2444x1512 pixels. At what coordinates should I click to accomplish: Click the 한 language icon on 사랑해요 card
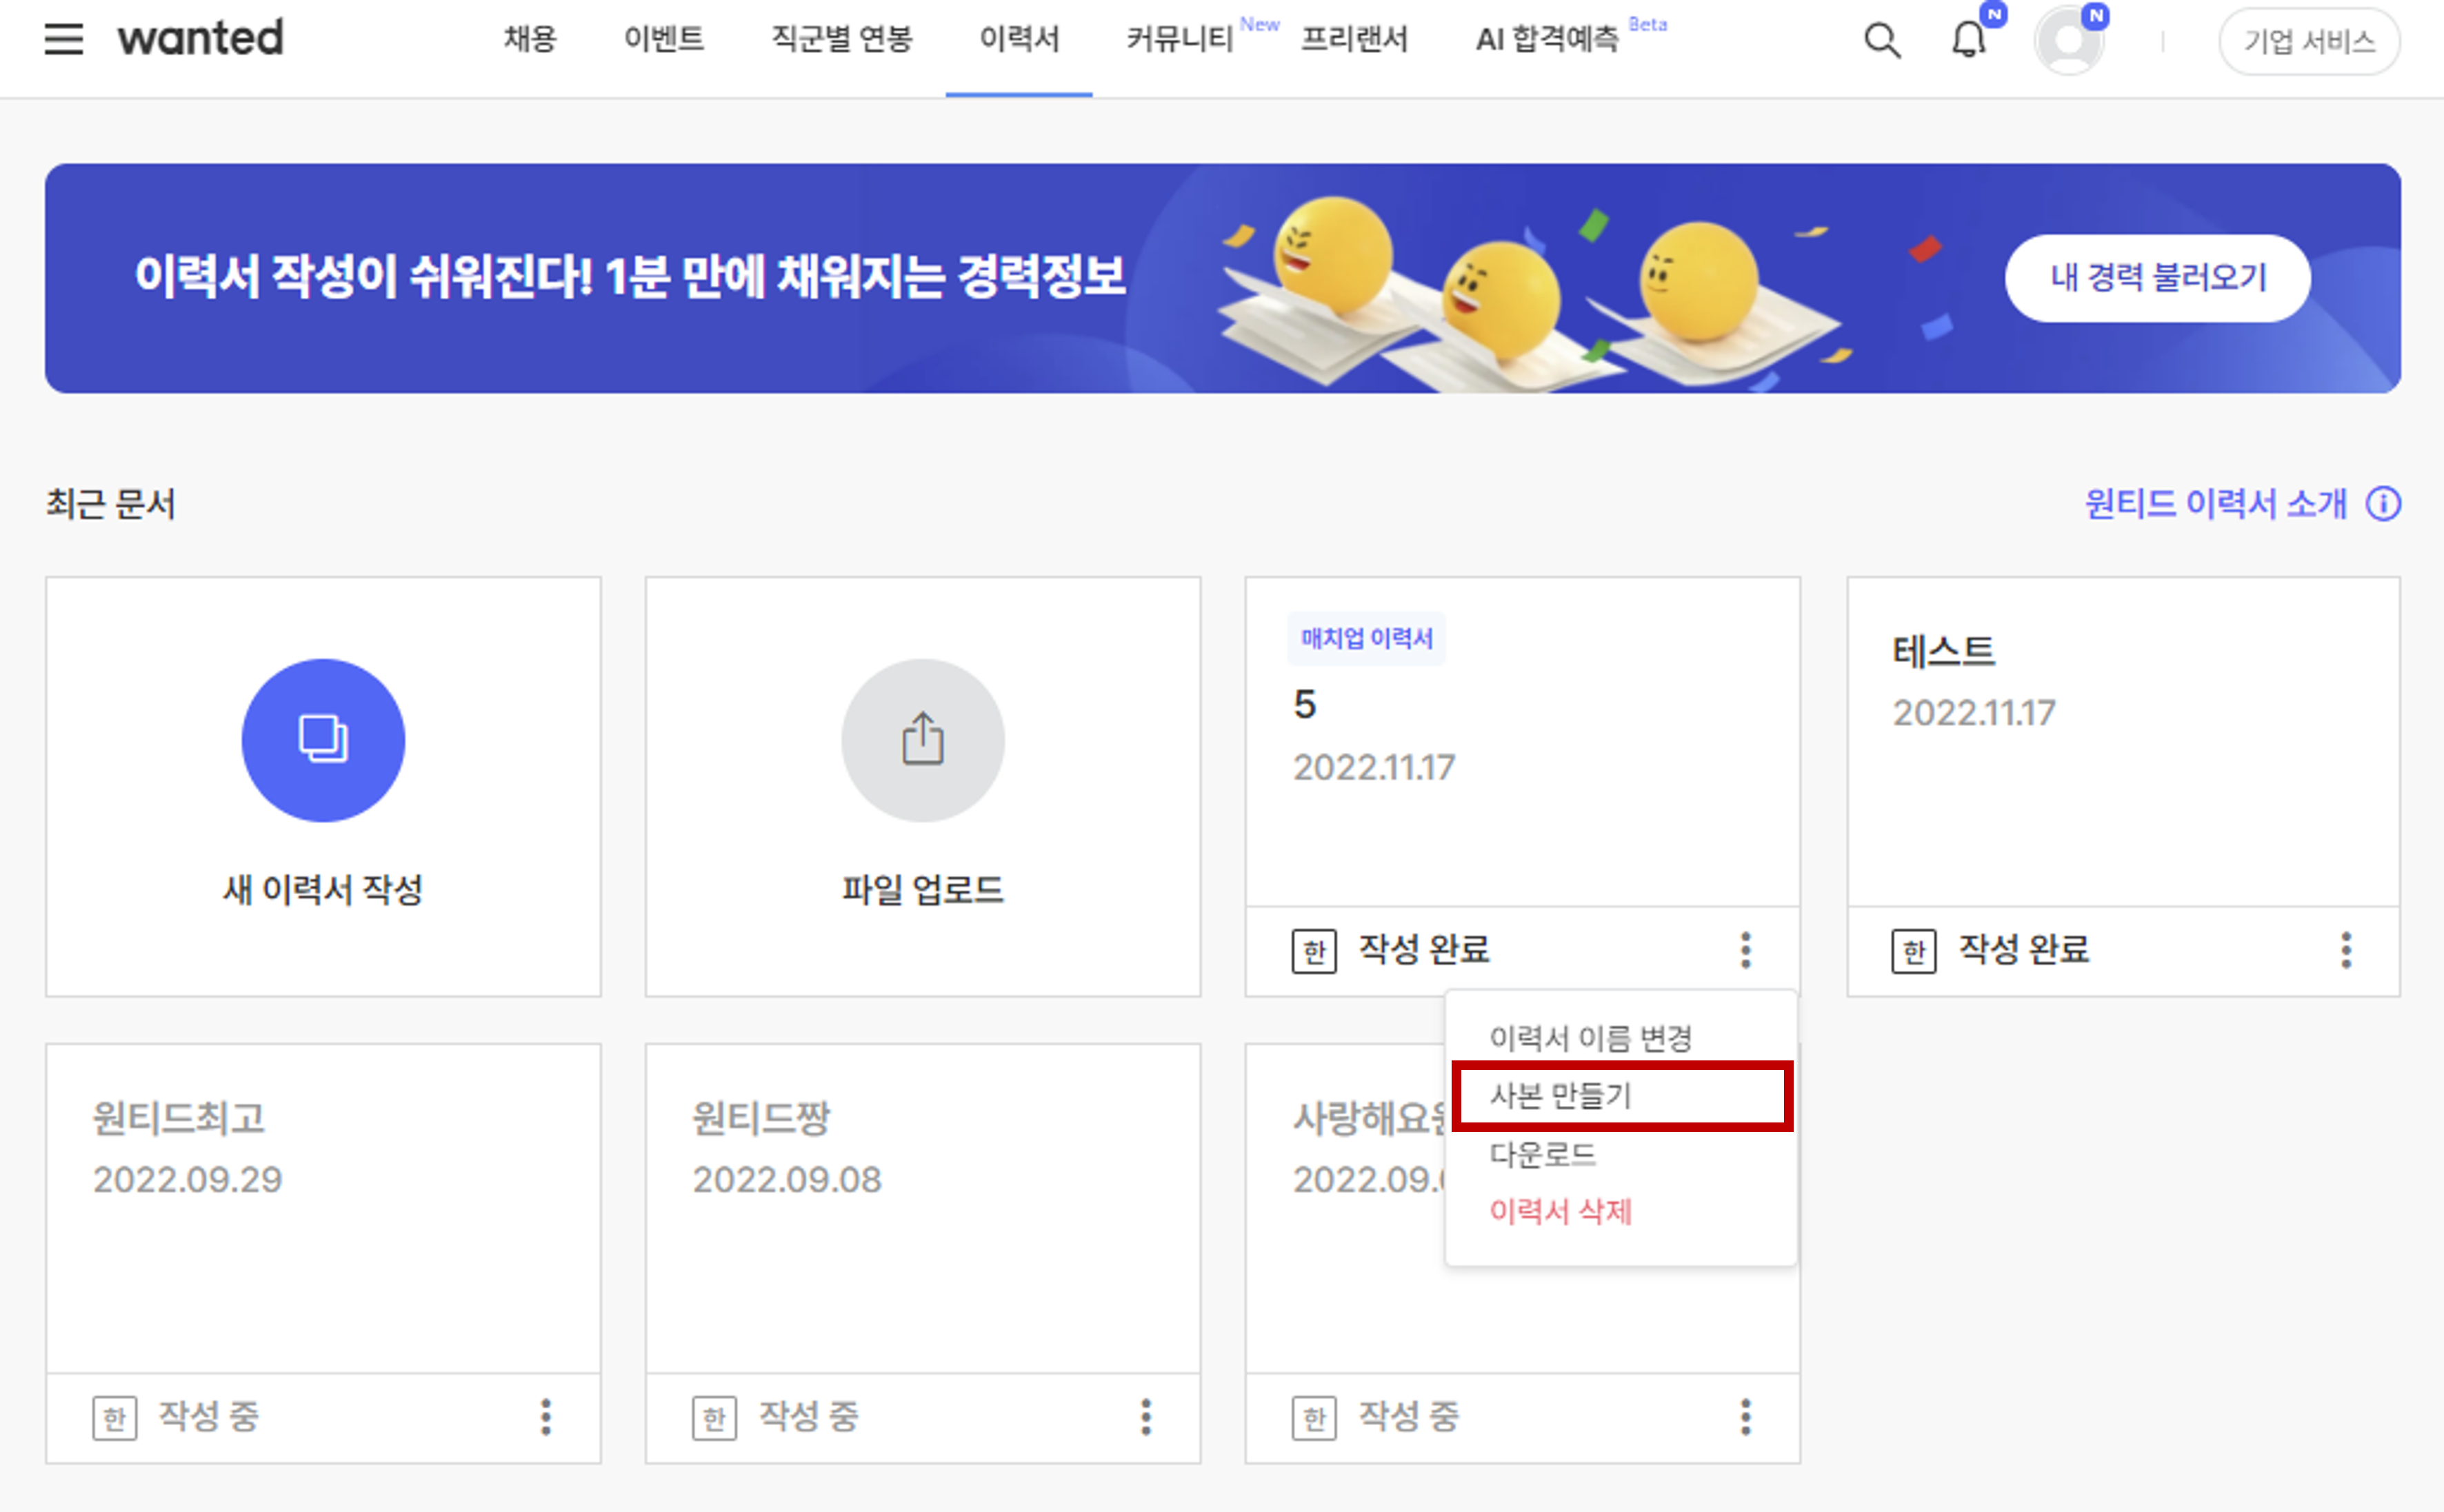pos(1314,1418)
